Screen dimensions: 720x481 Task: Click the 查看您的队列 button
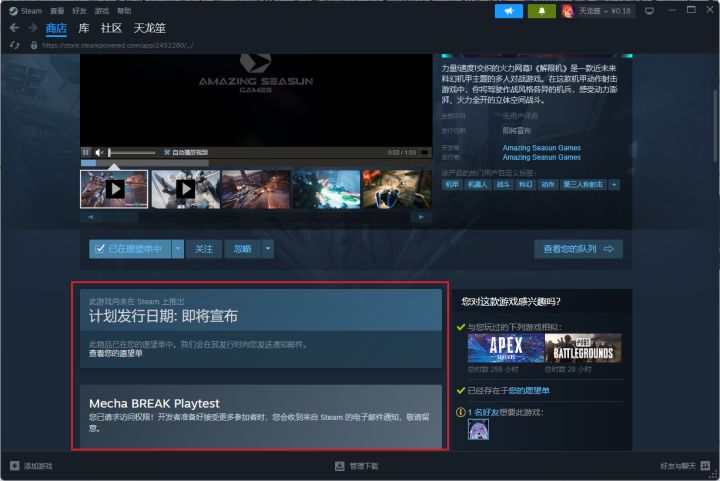(x=578, y=249)
